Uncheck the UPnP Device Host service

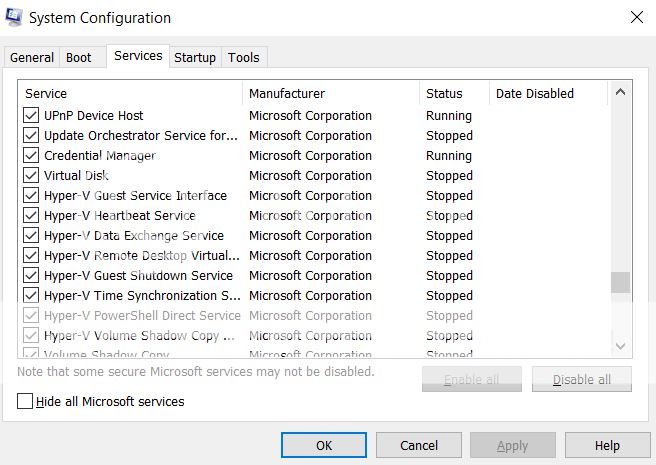[x=31, y=115]
